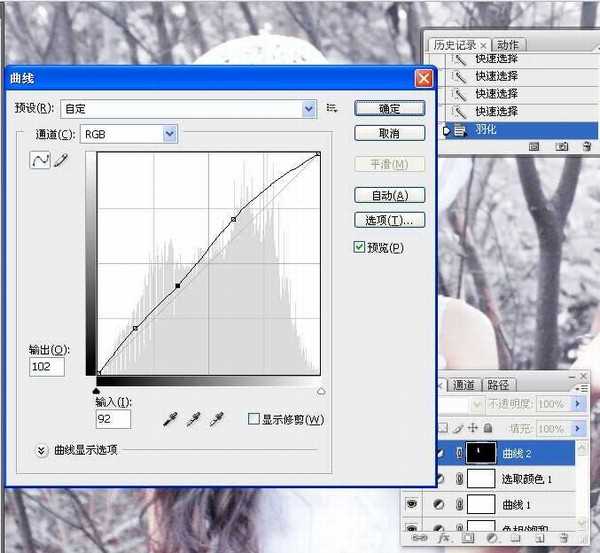This screenshot has width=600, height=553.
Task: Click the 自动 auto button
Action: pyautogui.click(x=390, y=195)
